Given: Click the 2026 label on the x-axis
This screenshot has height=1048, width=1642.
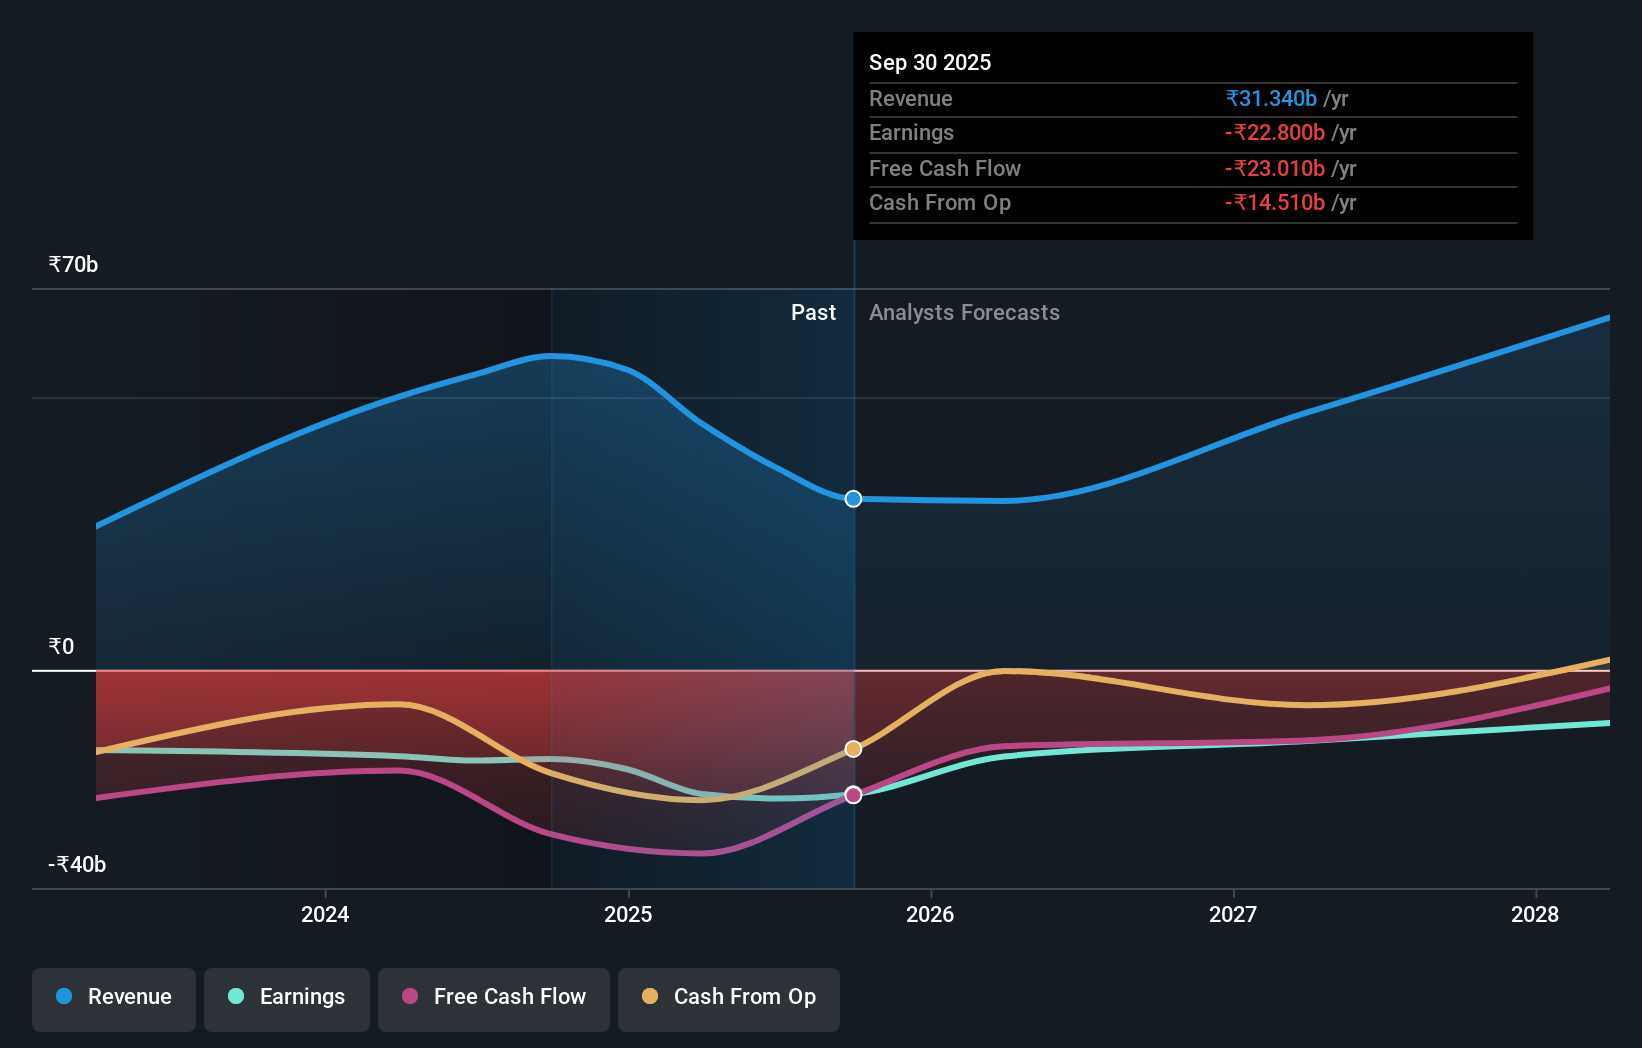Looking at the screenshot, I should click(x=930, y=914).
